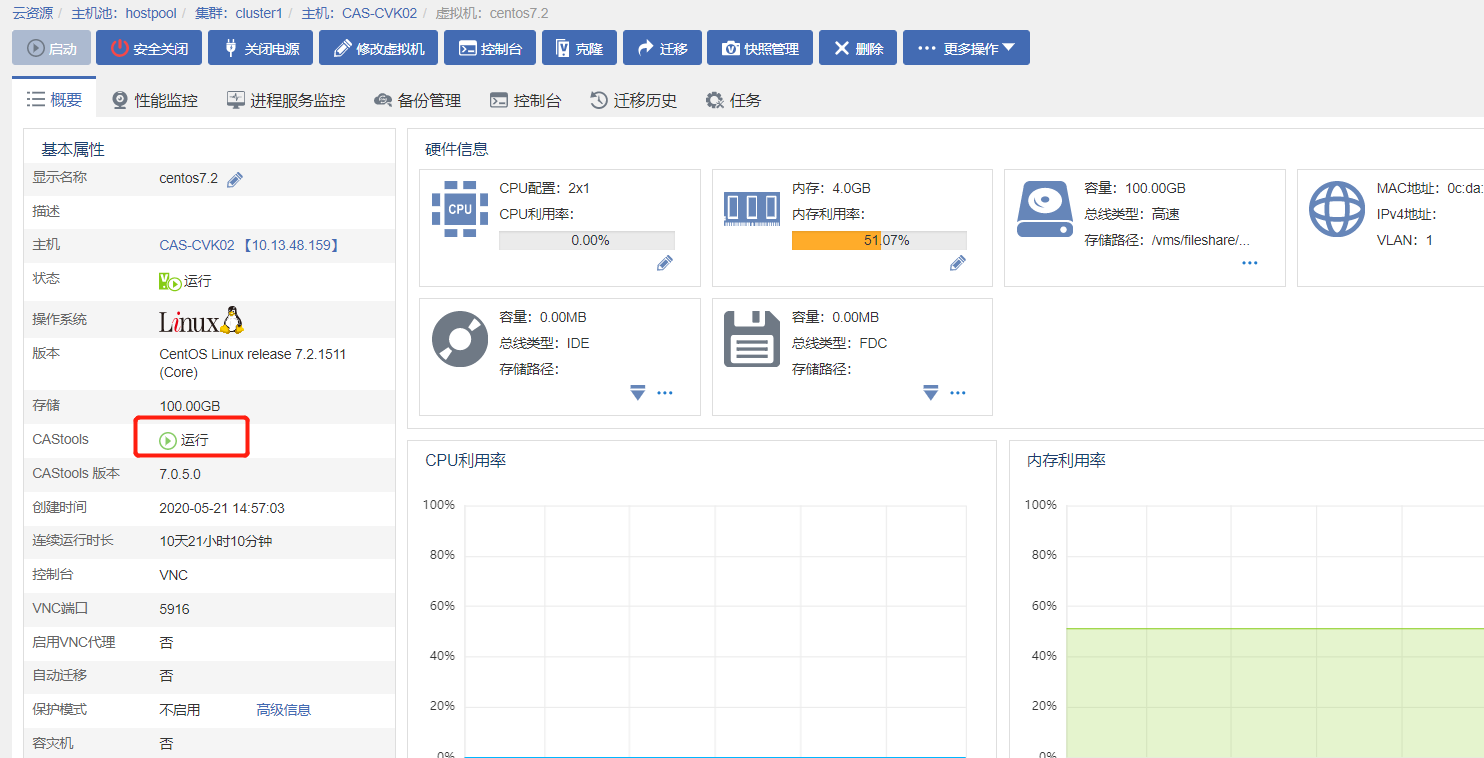Click the VNC port value 5916
This screenshot has width=1484, height=758.
pyautogui.click(x=174, y=609)
